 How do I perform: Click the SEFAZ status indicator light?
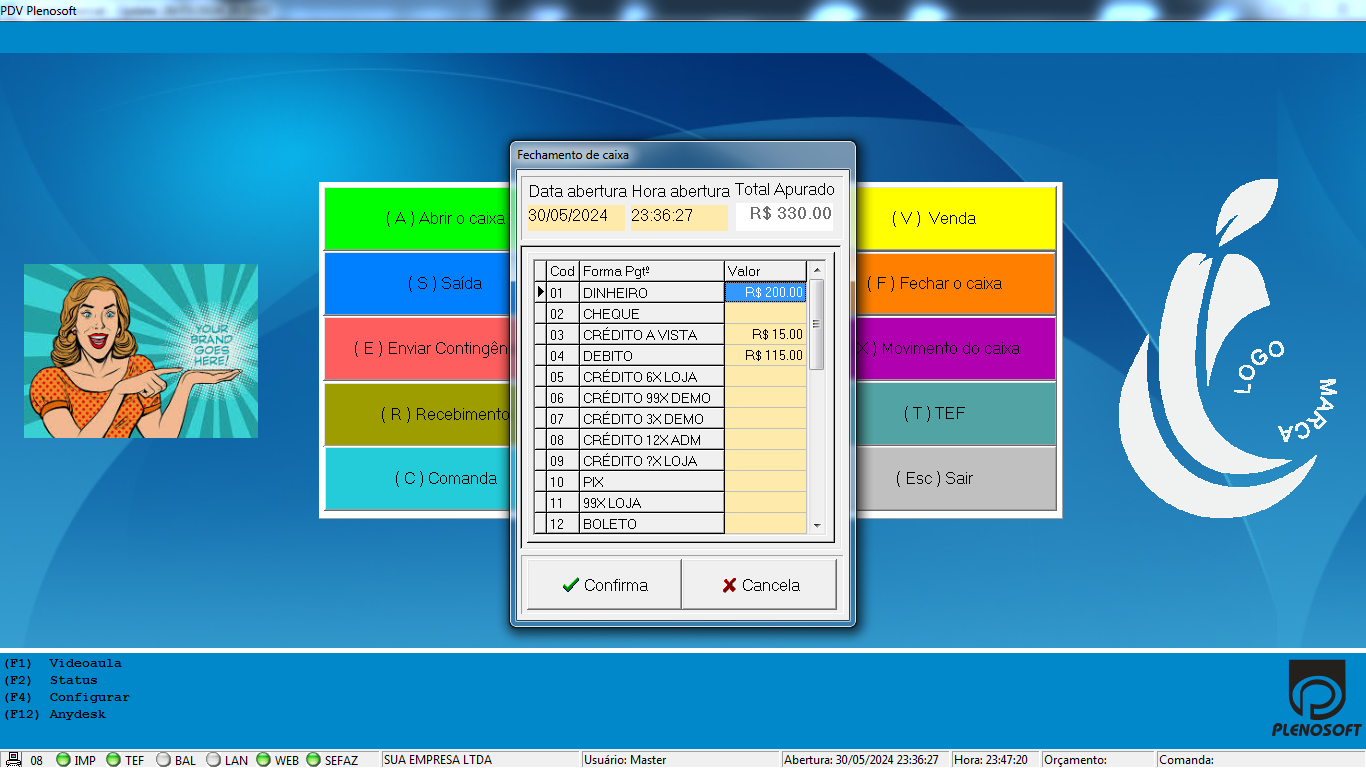point(313,760)
